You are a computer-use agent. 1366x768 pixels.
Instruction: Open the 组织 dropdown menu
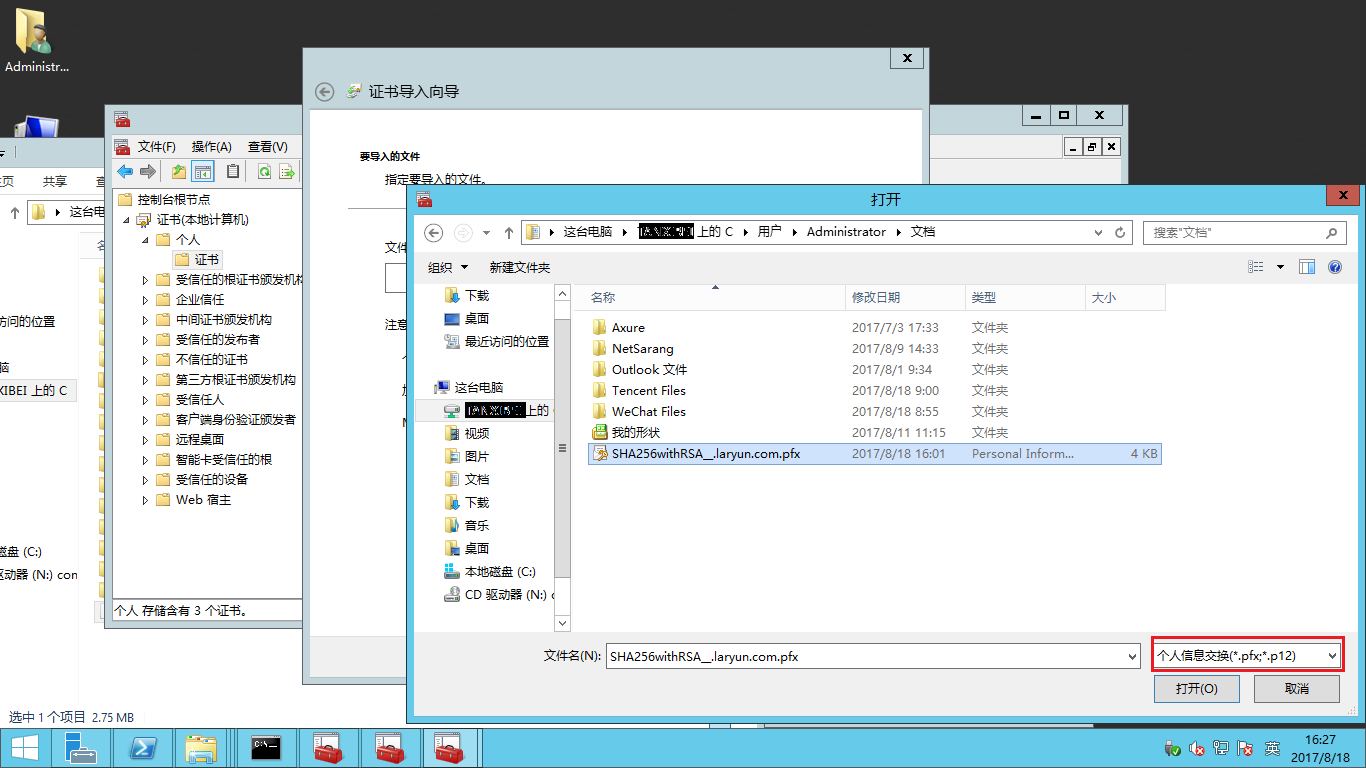[447, 267]
